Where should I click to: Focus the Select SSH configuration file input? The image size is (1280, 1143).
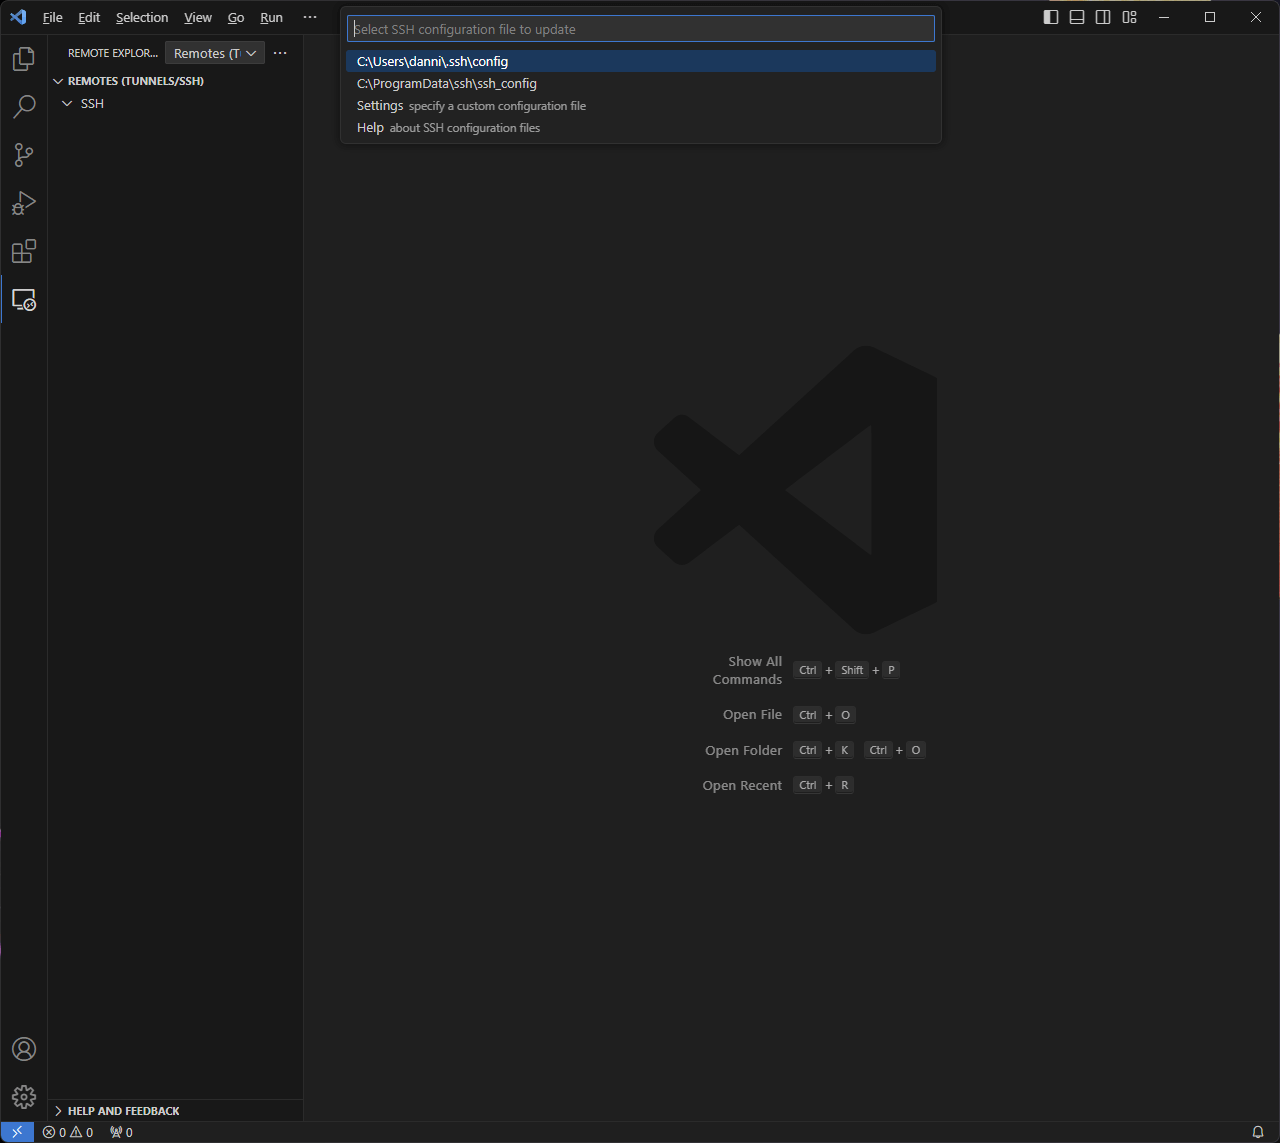click(x=641, y=29)
